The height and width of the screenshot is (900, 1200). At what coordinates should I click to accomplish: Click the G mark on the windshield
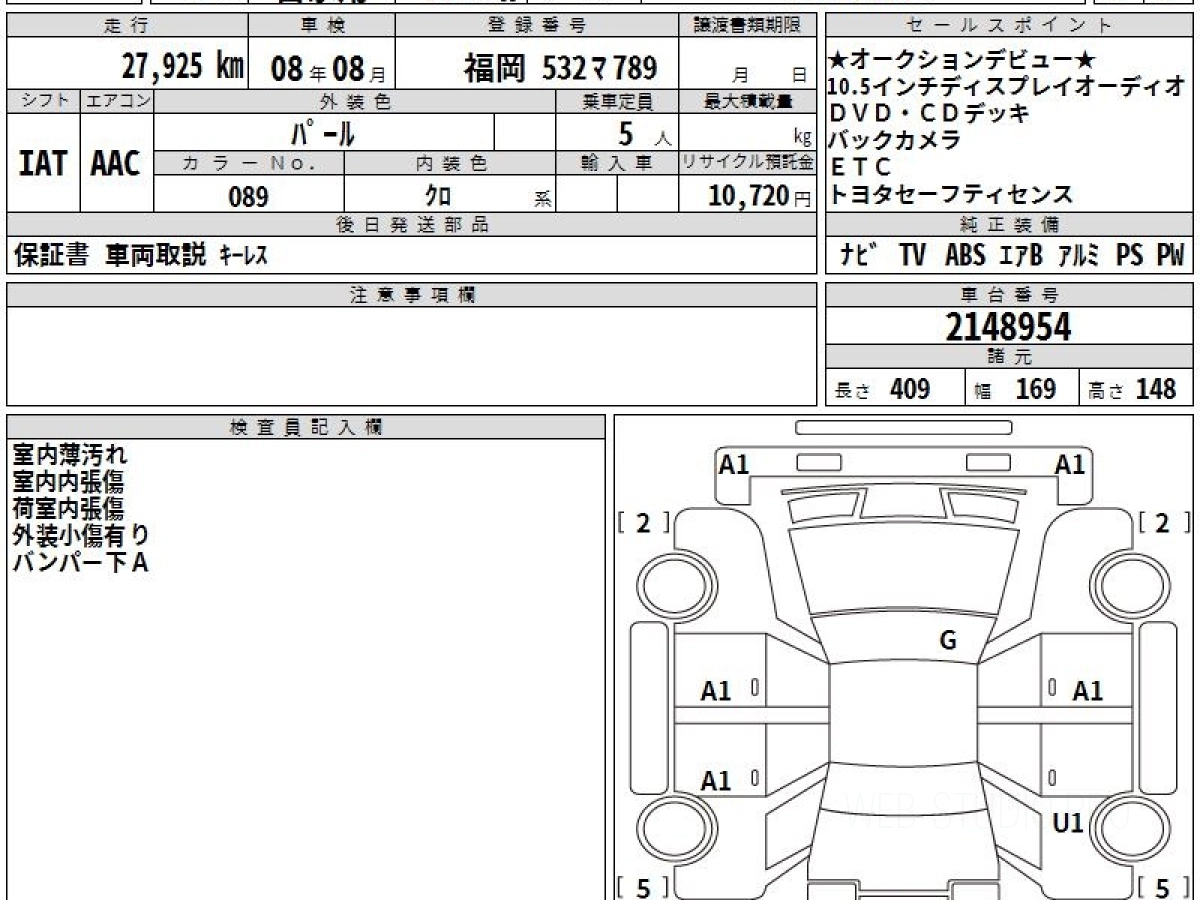click(948, 641)
